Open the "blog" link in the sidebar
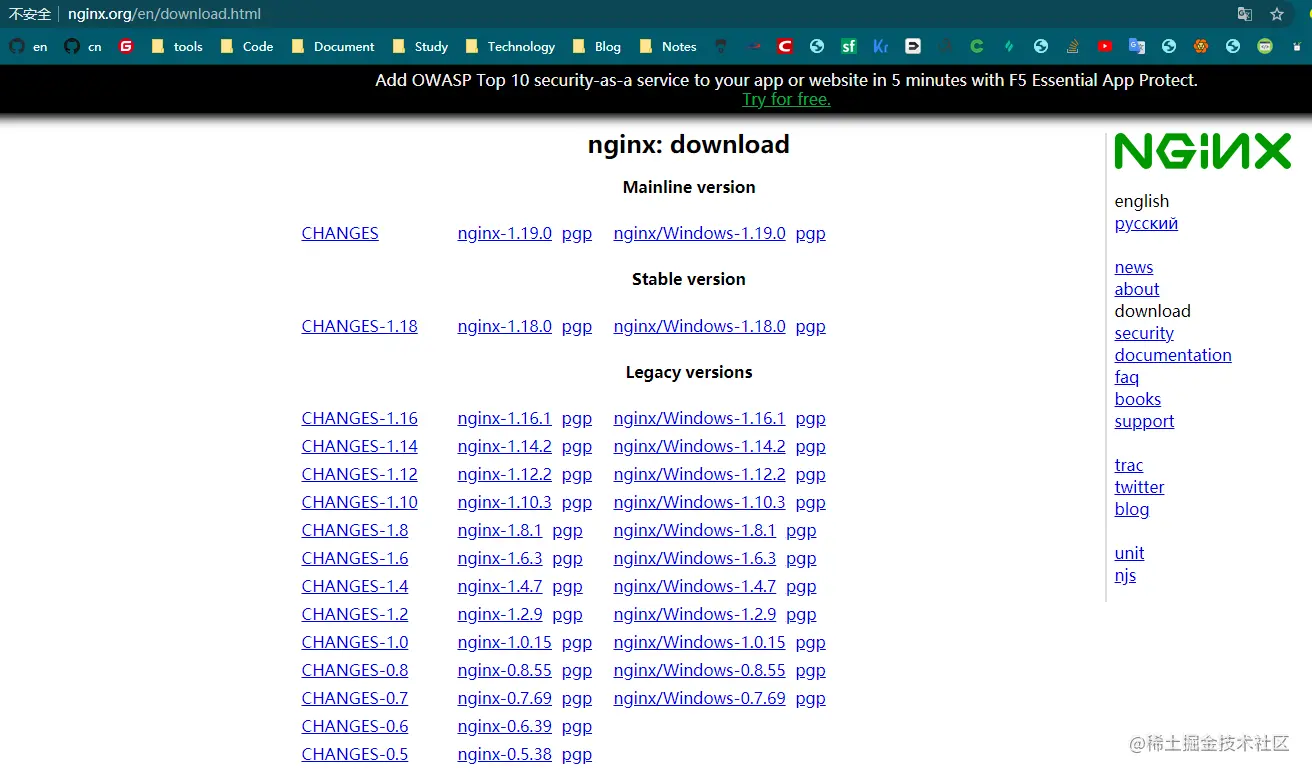The image size is (1312, 776). (1132, 509)
